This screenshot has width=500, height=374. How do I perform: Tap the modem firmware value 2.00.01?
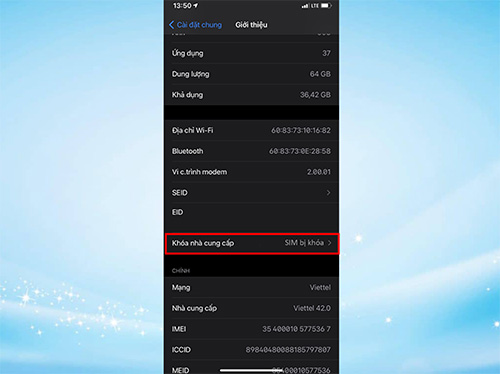click(x=319, y=172)
